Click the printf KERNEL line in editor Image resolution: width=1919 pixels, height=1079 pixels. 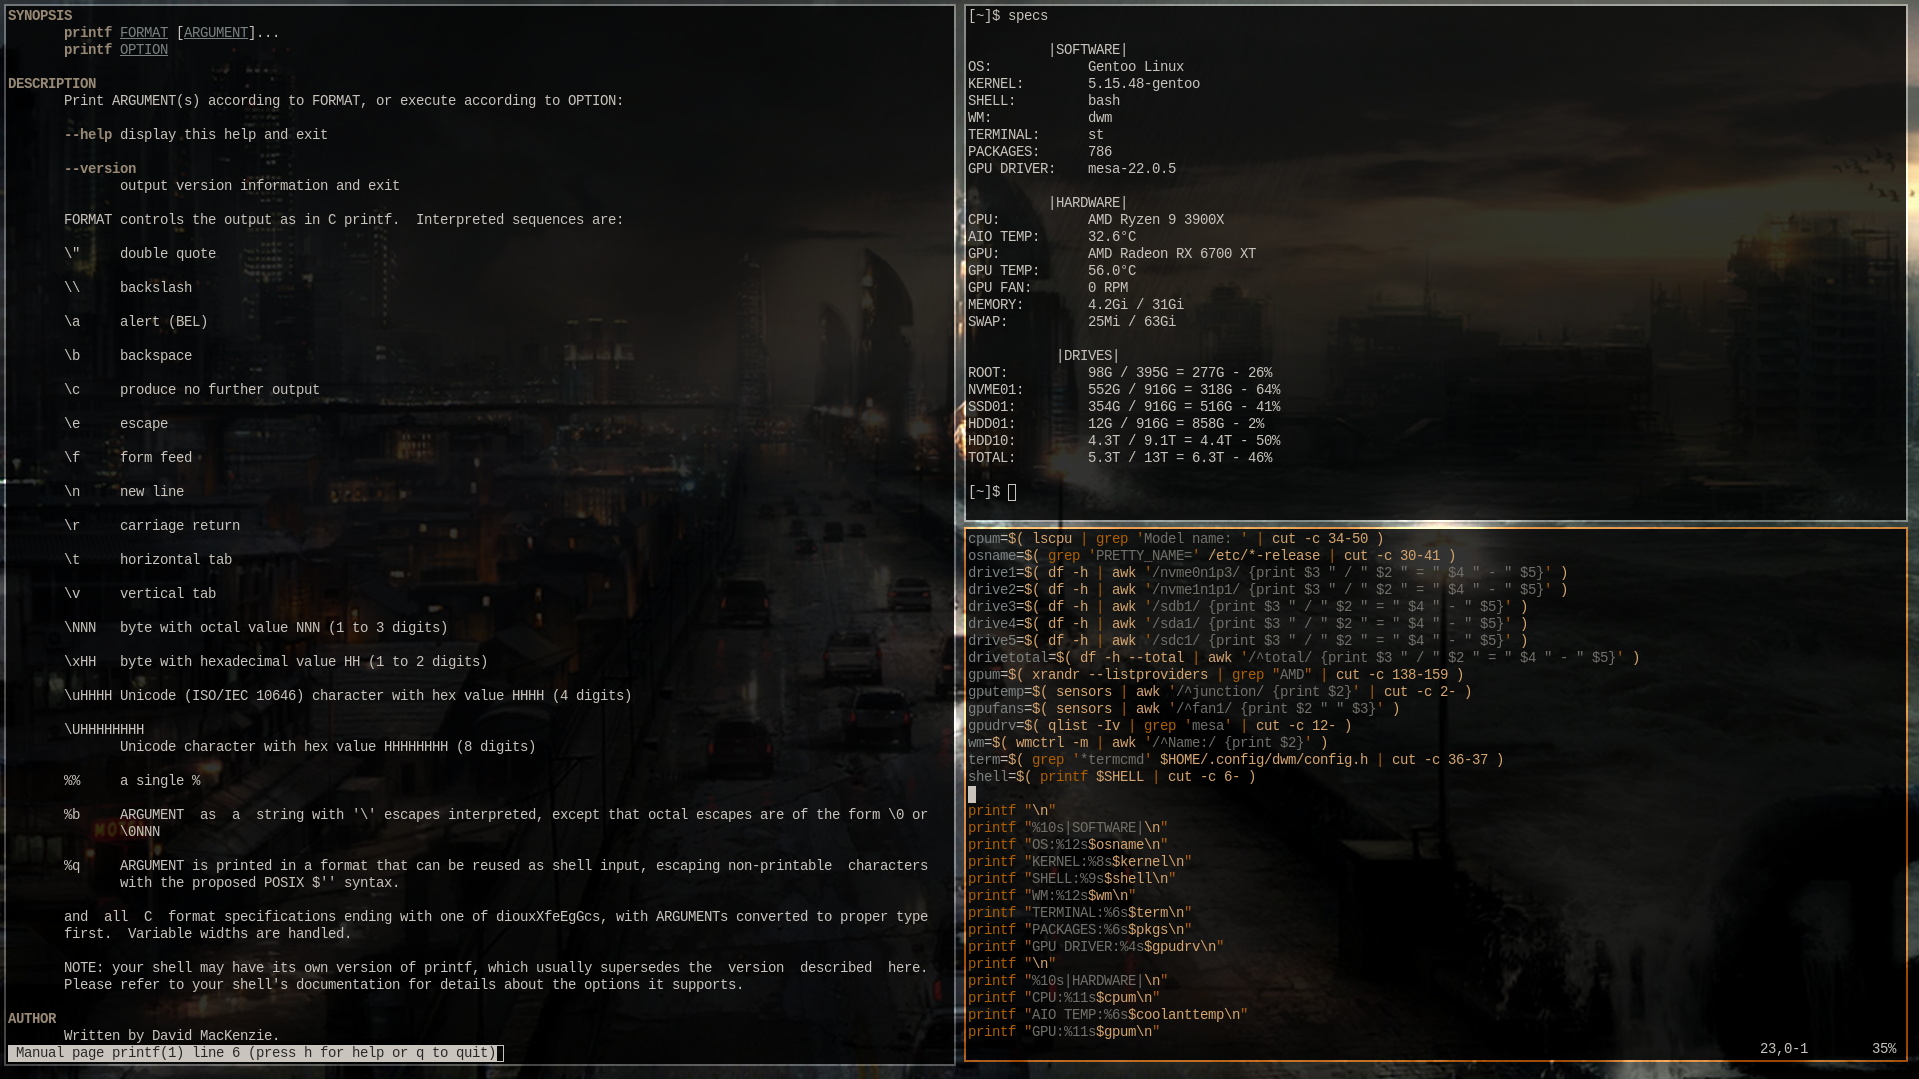pos(1080,862)
